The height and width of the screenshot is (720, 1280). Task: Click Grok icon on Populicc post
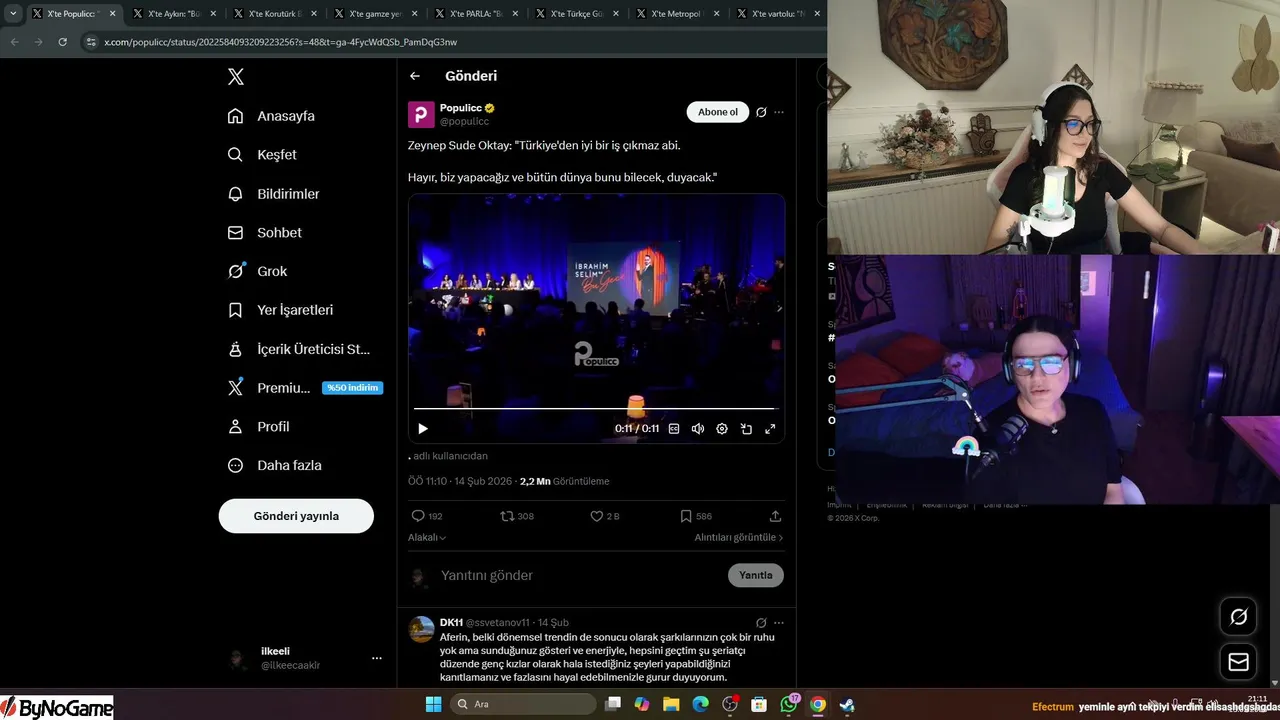761,112
